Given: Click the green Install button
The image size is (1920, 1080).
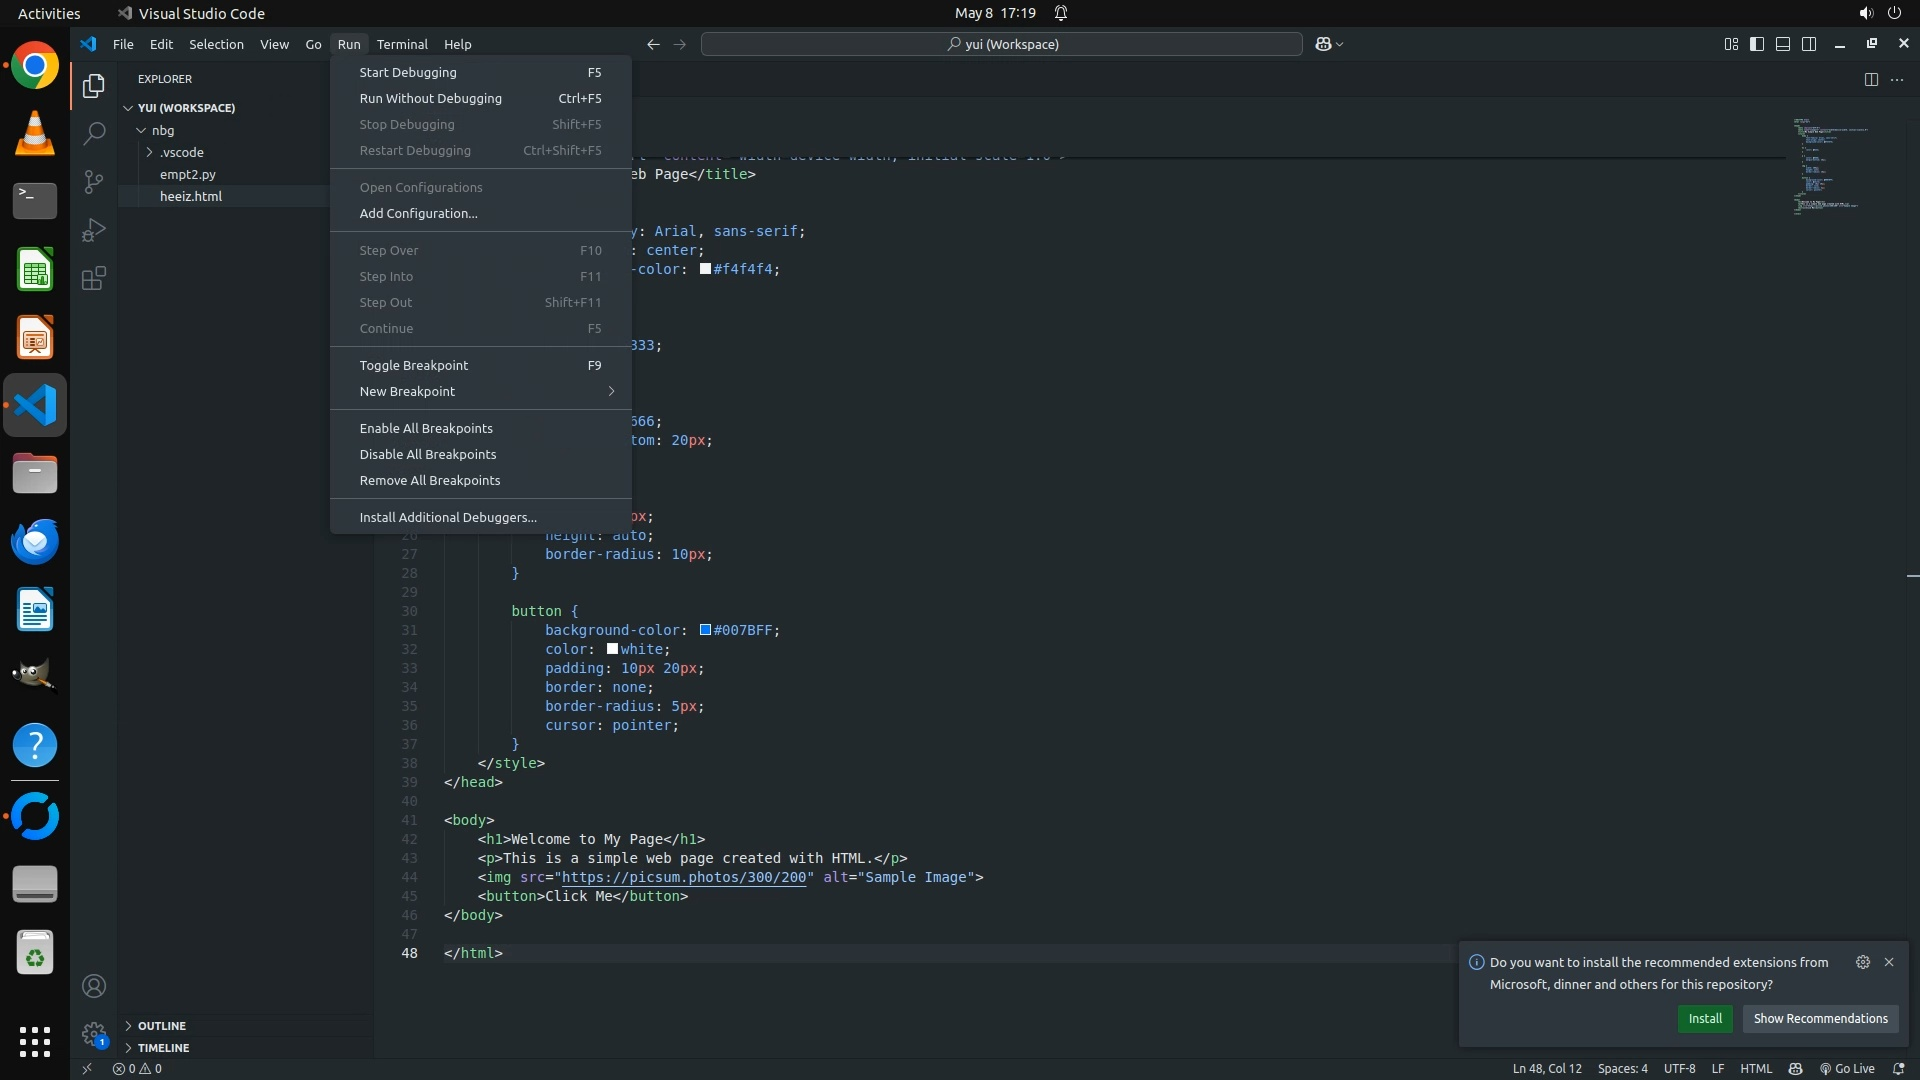Looking at the screenshot, I should click(1705, 1018).
